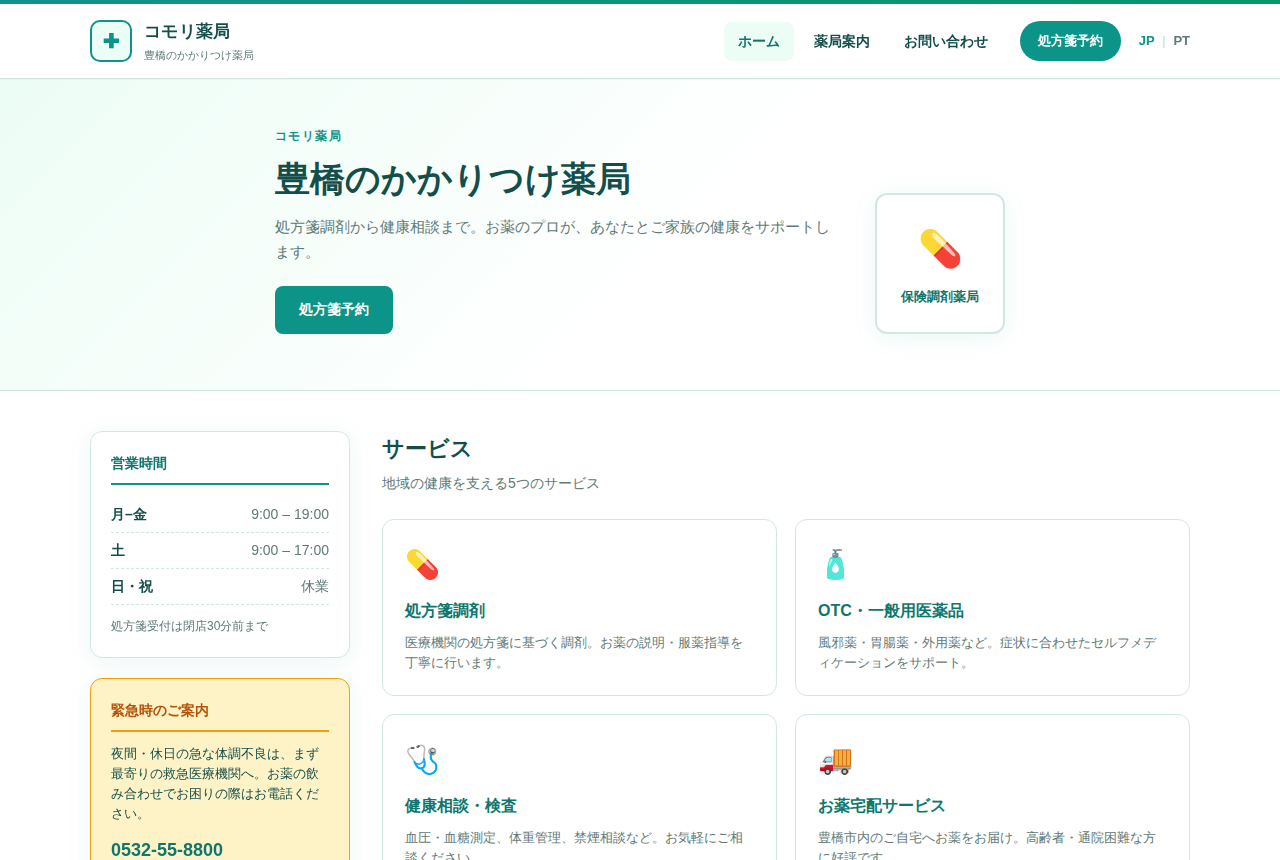Open the ホーム navigation tab

coord(759,41)
